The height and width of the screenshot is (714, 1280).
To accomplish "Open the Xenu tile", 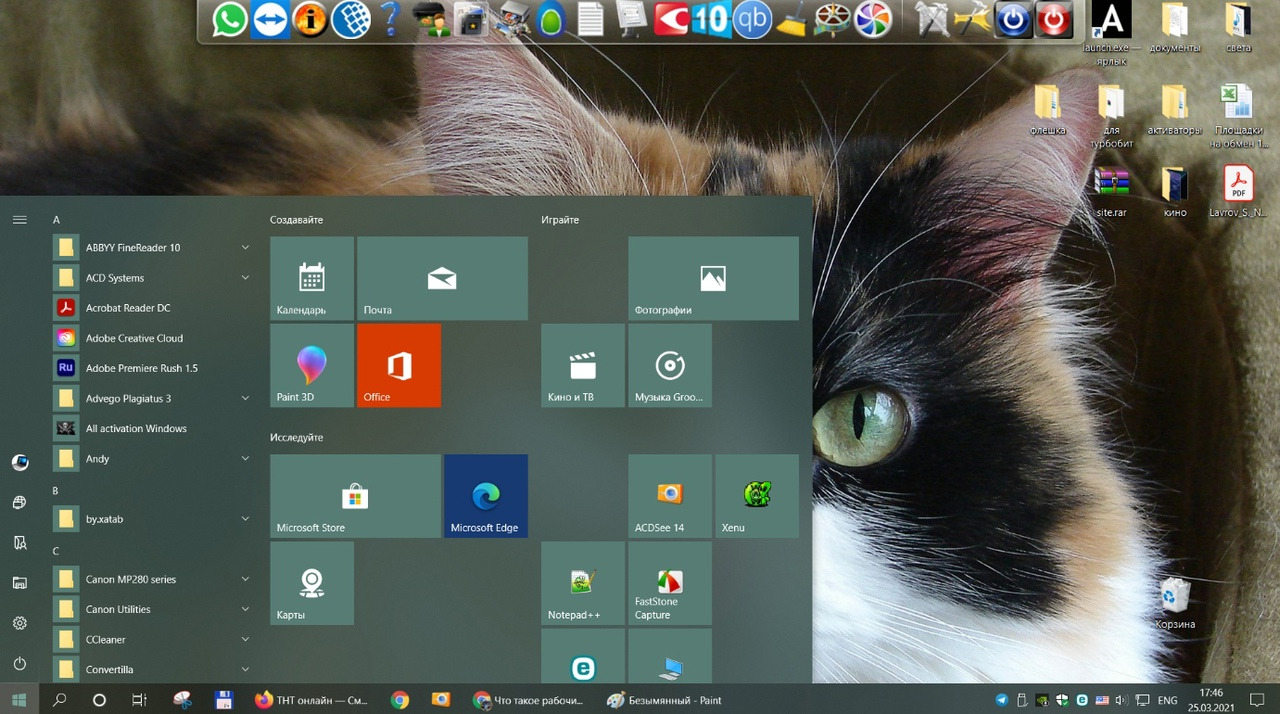I will tap(756, 496).
